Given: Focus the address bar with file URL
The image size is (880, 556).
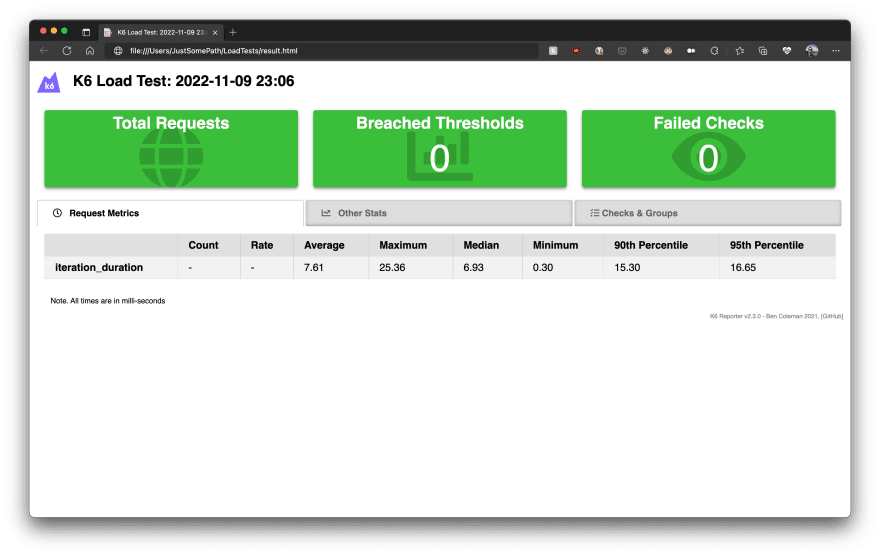Looking at the screenshot, I should (321, 50).
